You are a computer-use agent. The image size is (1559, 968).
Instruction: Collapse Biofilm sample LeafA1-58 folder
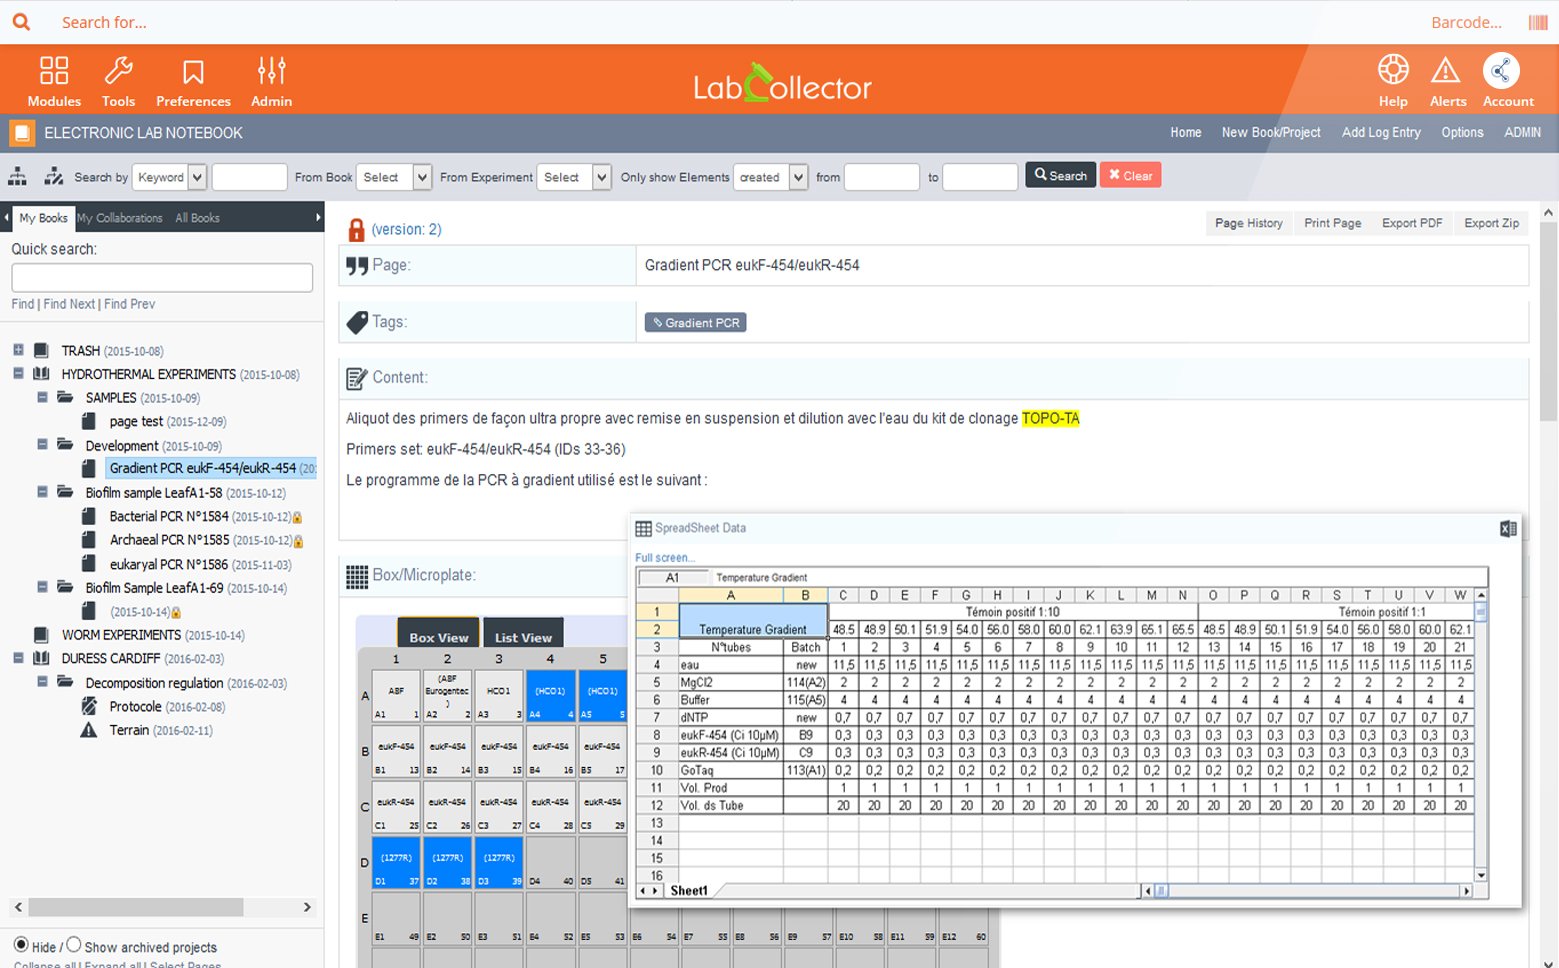[42, 491]
